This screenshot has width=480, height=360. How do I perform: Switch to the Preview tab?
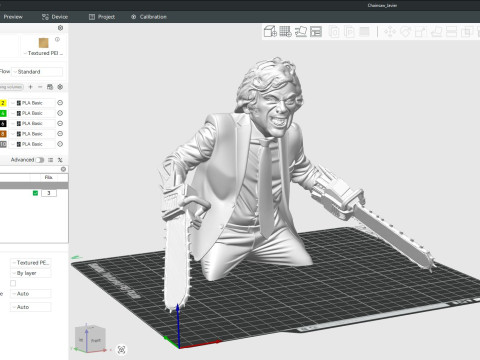coord(13,17)
